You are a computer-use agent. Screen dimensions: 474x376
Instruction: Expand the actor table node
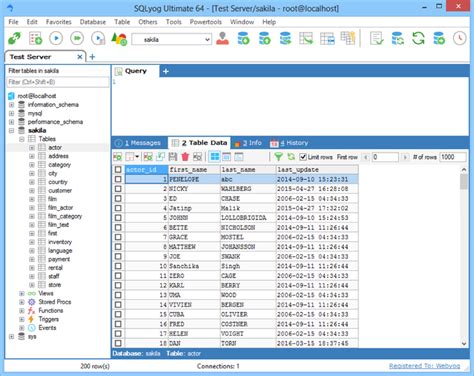[32, 148]
